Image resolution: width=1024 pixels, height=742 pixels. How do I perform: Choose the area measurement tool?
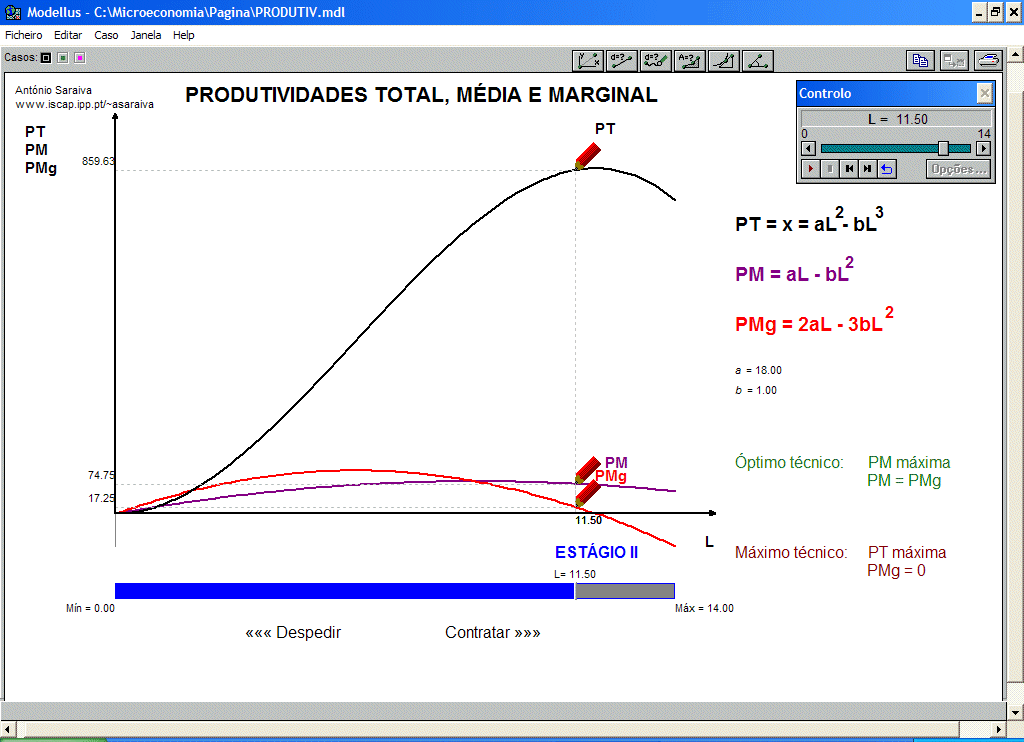(690, 61)
